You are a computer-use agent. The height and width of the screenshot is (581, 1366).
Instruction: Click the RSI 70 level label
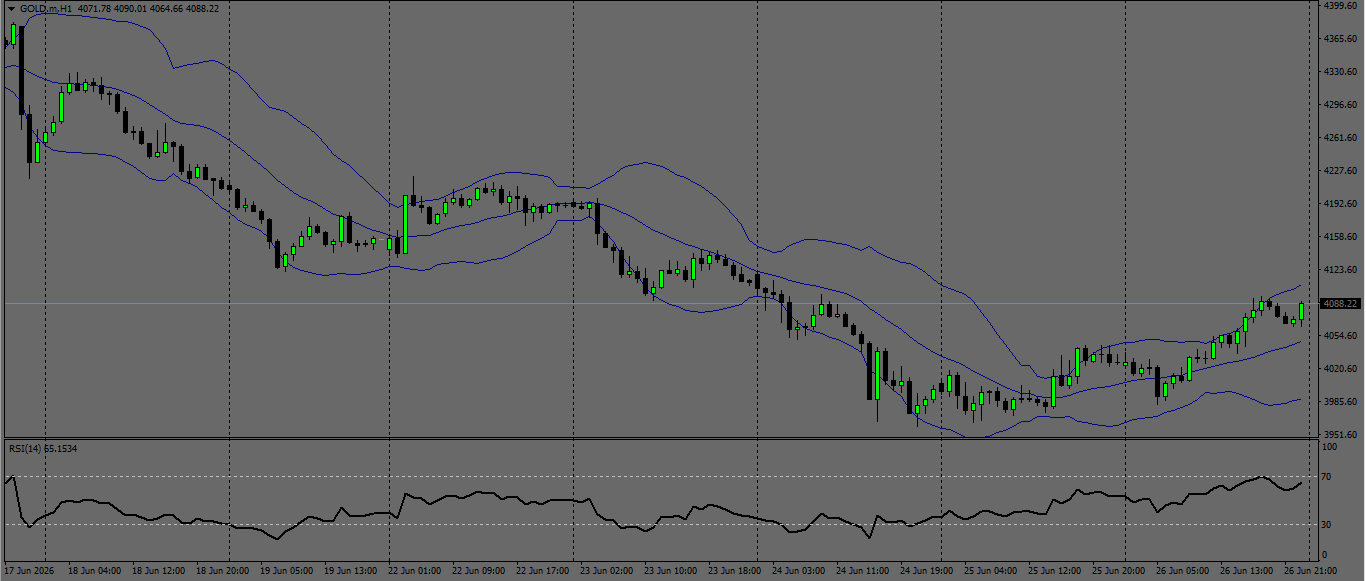tap(1326, 477)
